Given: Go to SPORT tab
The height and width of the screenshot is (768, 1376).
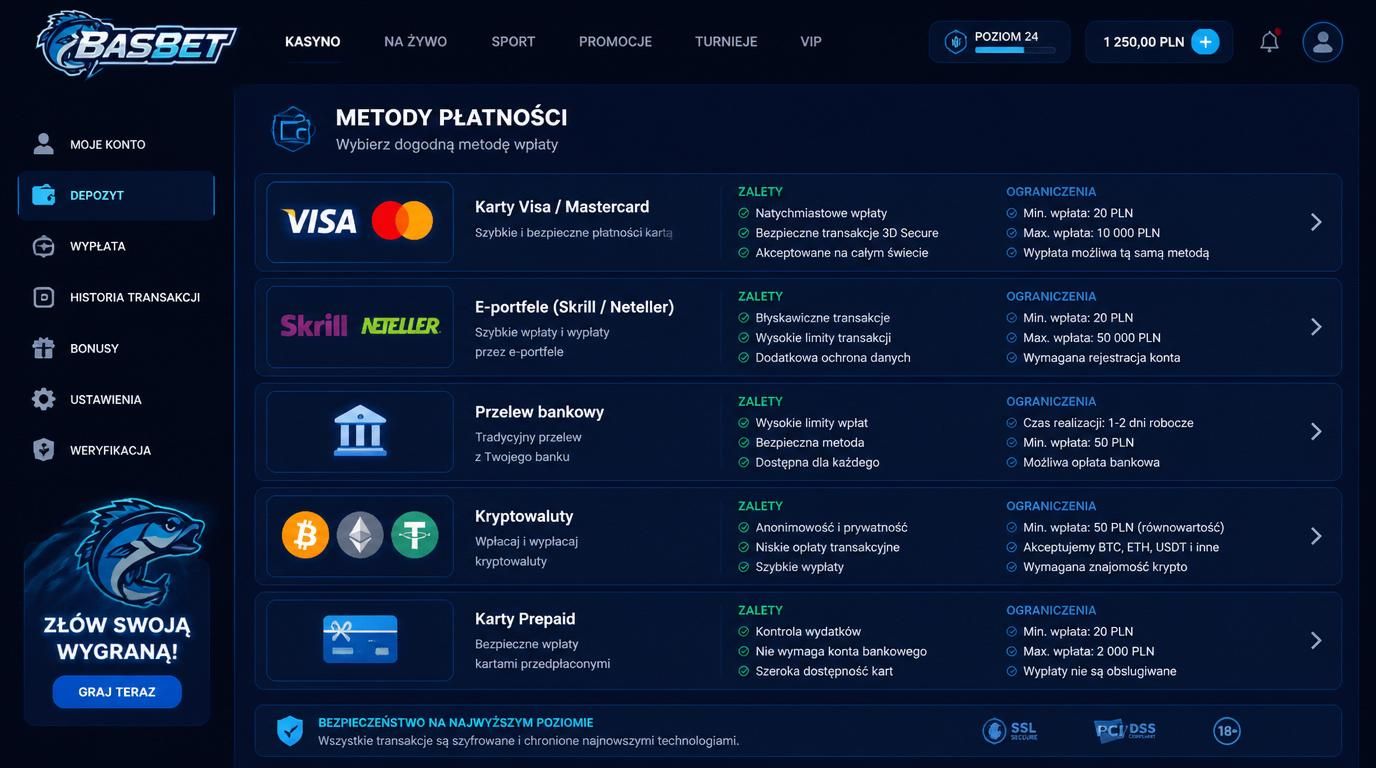Looking at the screenshot, I should click(x=513, y=42).
